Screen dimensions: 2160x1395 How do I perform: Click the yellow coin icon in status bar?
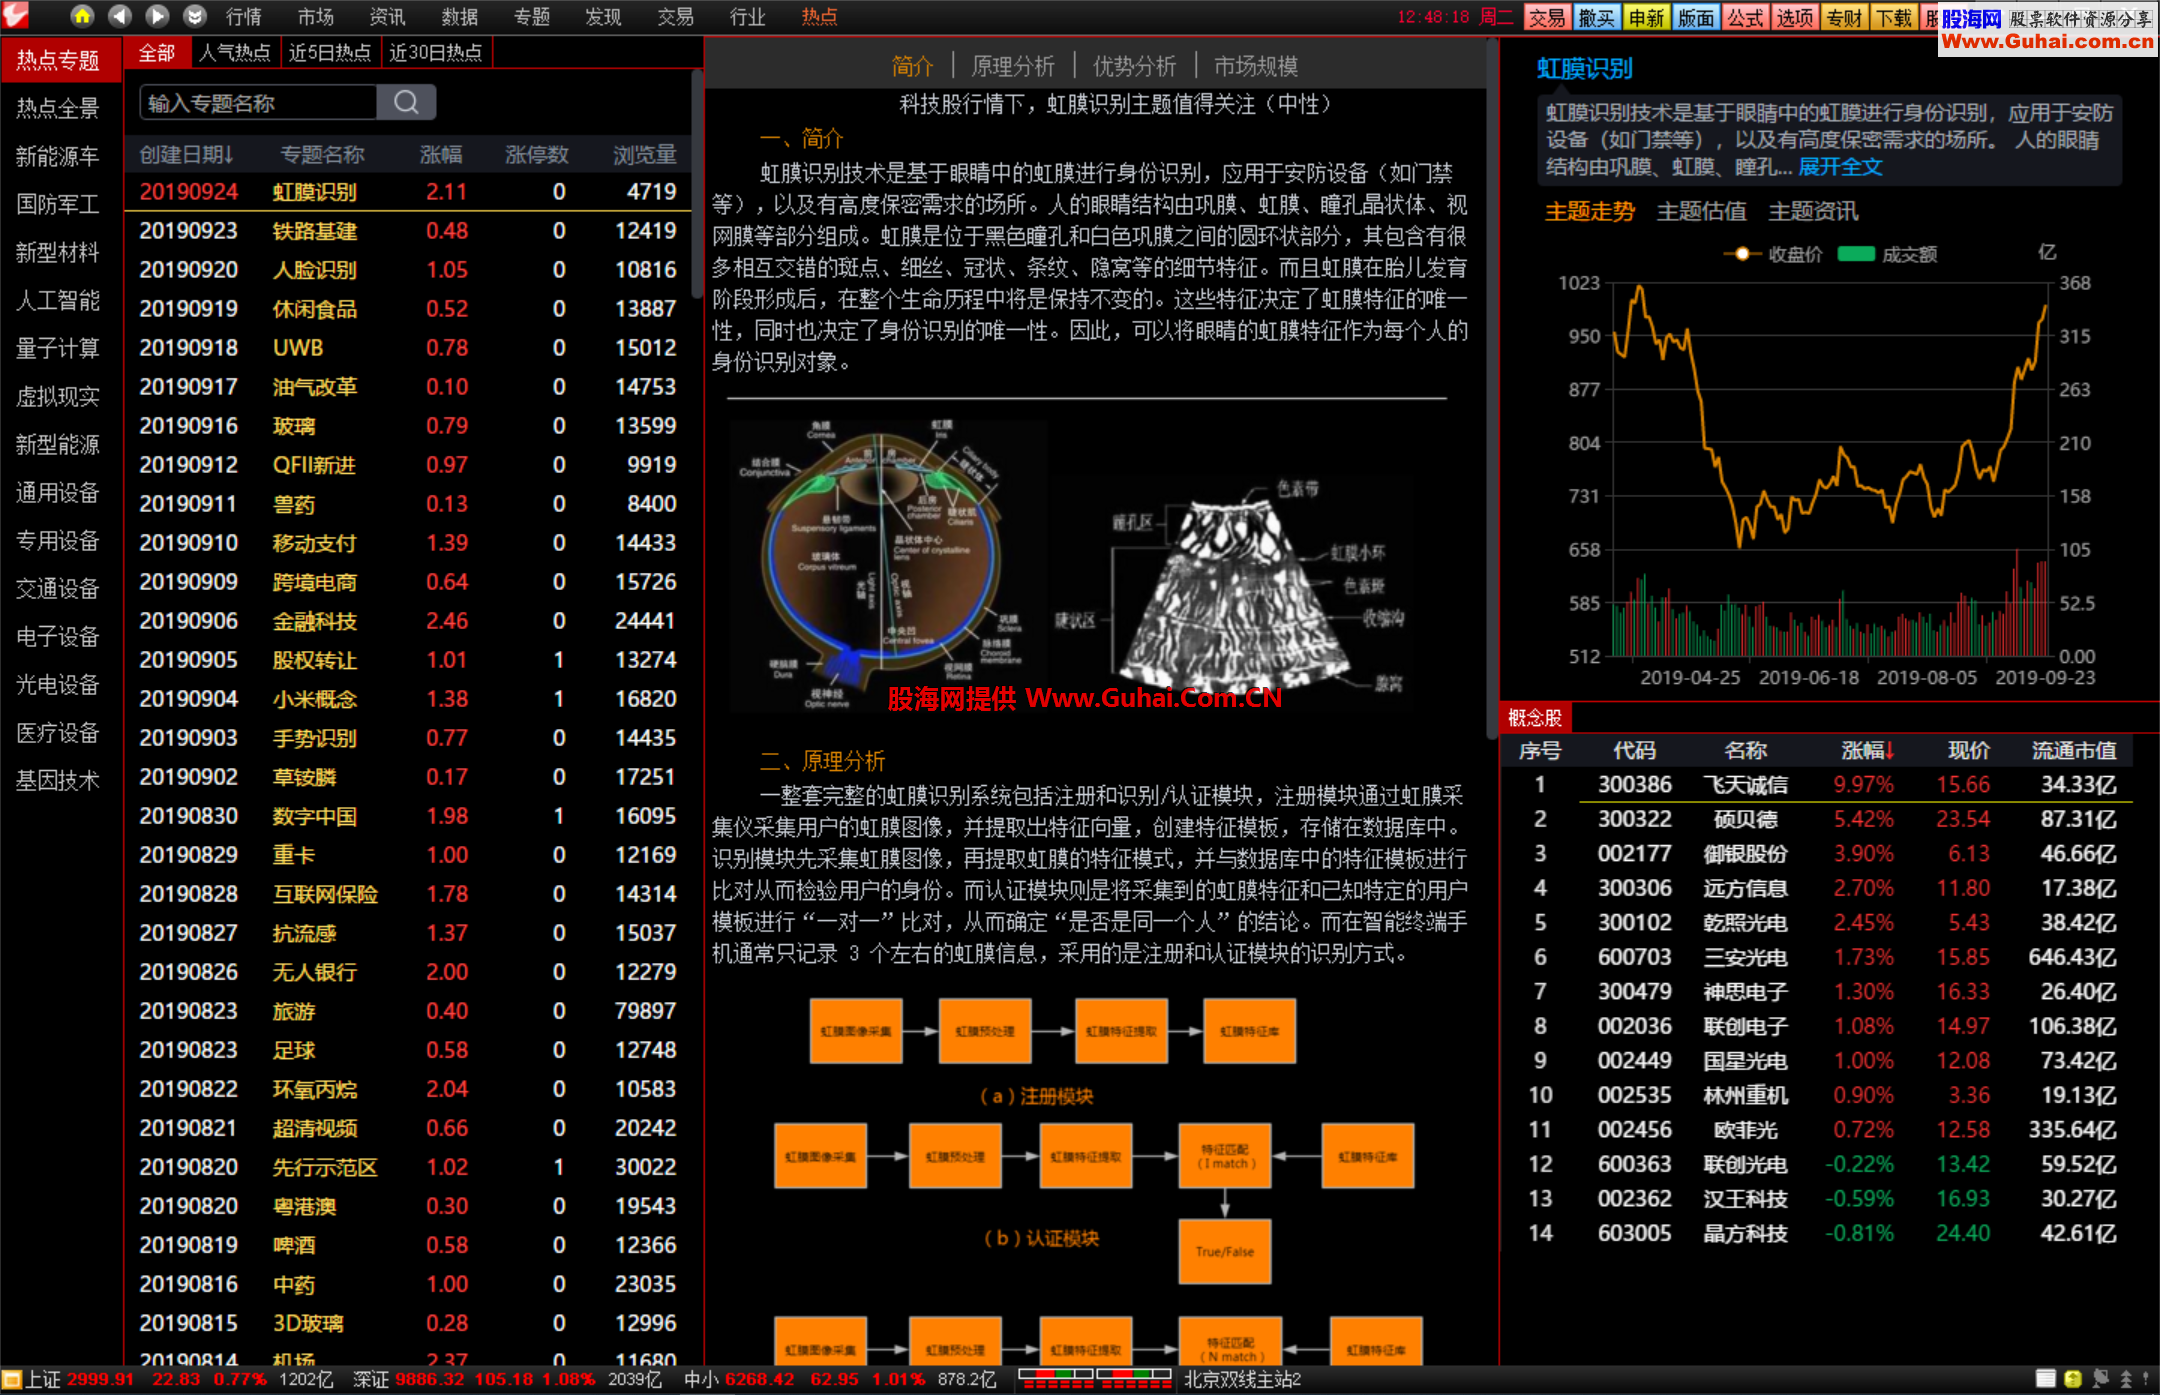(2073, 1379)
